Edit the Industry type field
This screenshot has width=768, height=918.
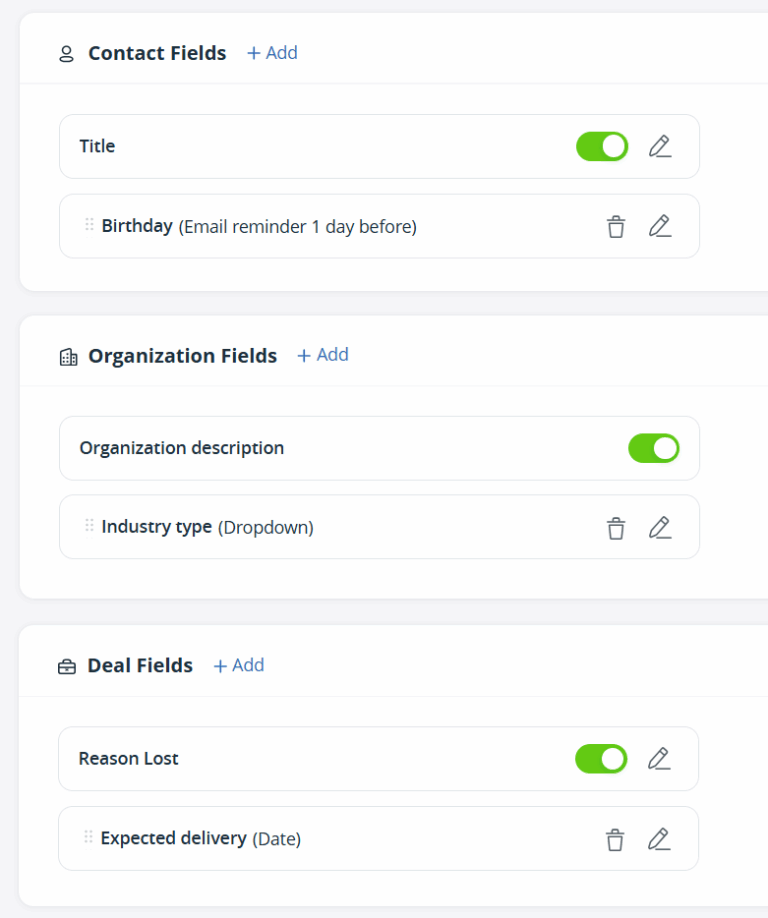coord(659,527)
